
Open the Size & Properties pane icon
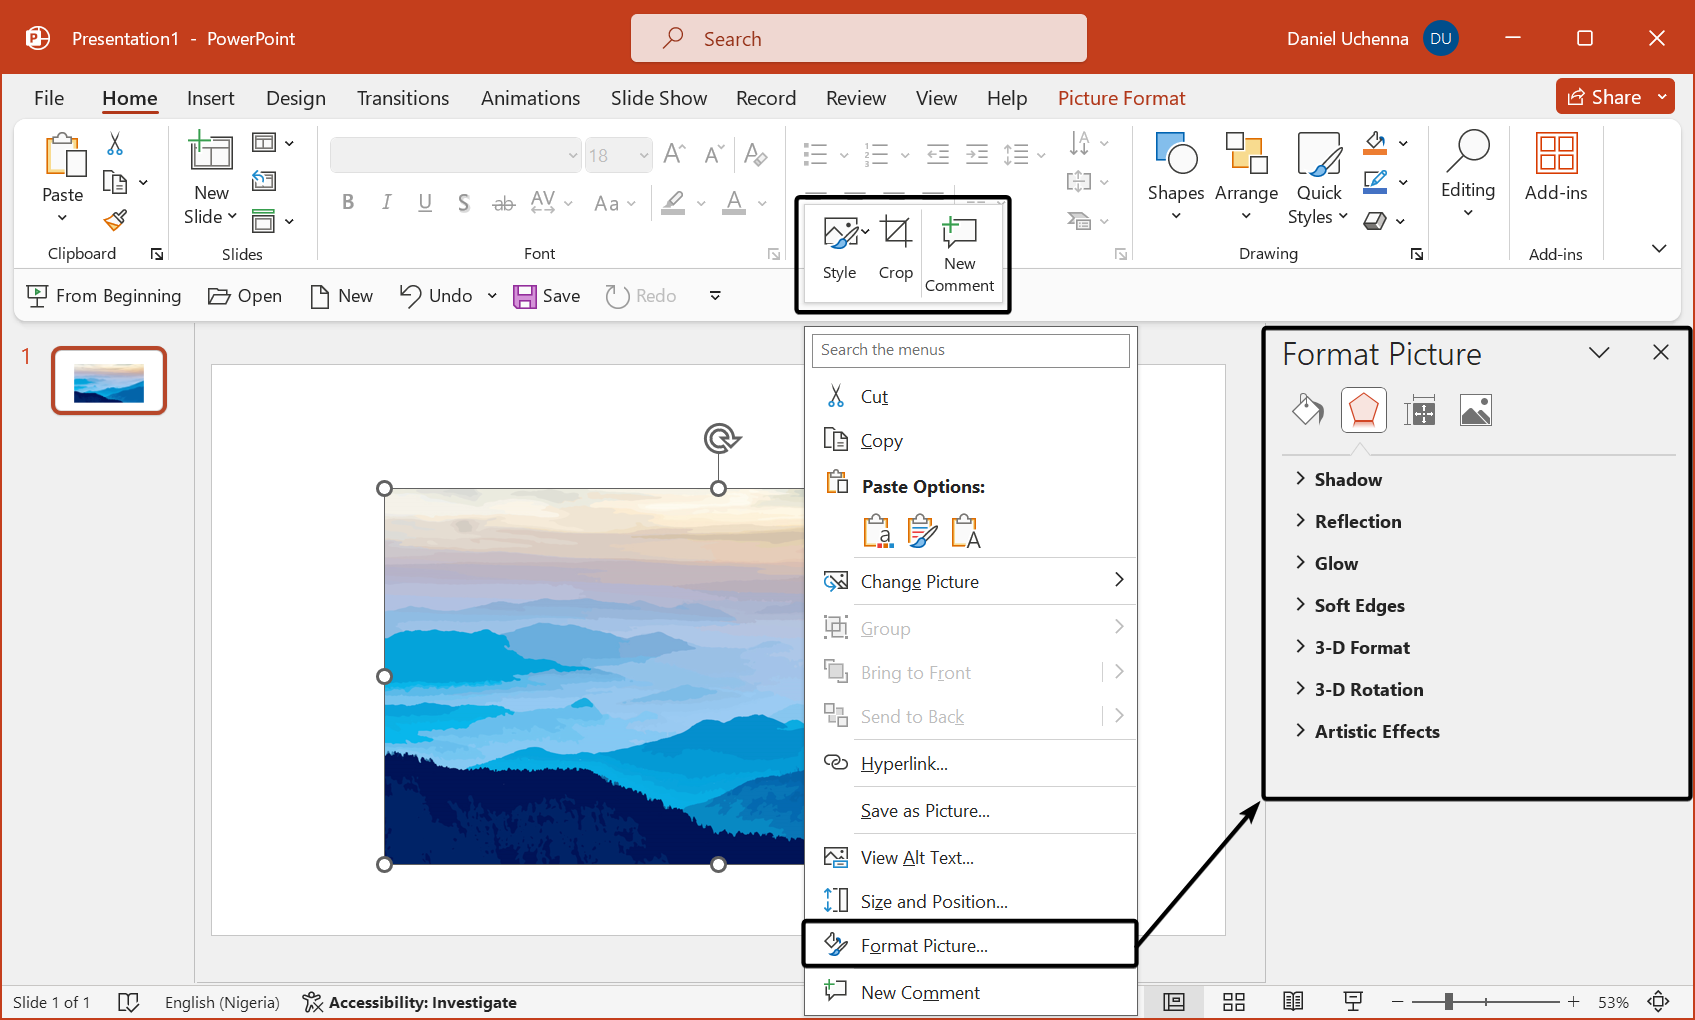click(x=1419, y=410)
